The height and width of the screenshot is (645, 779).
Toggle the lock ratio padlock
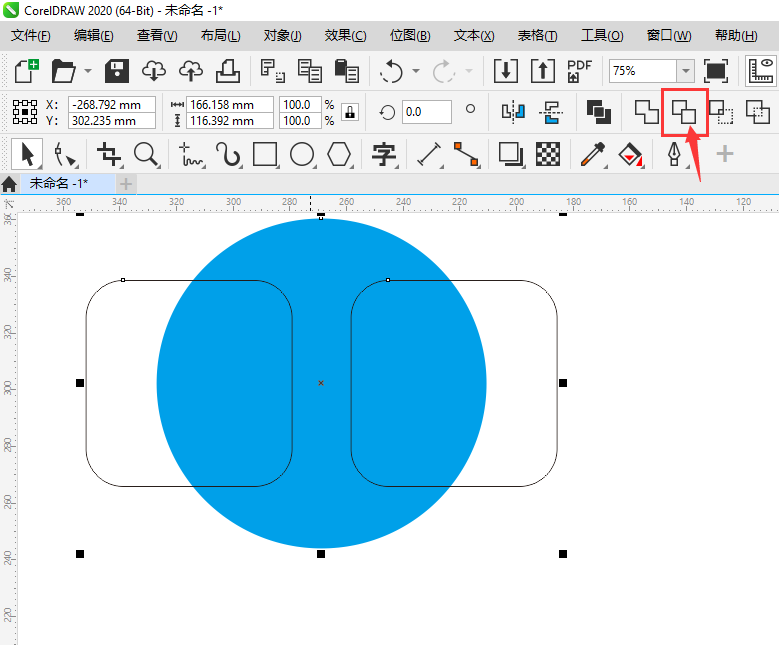350,112
